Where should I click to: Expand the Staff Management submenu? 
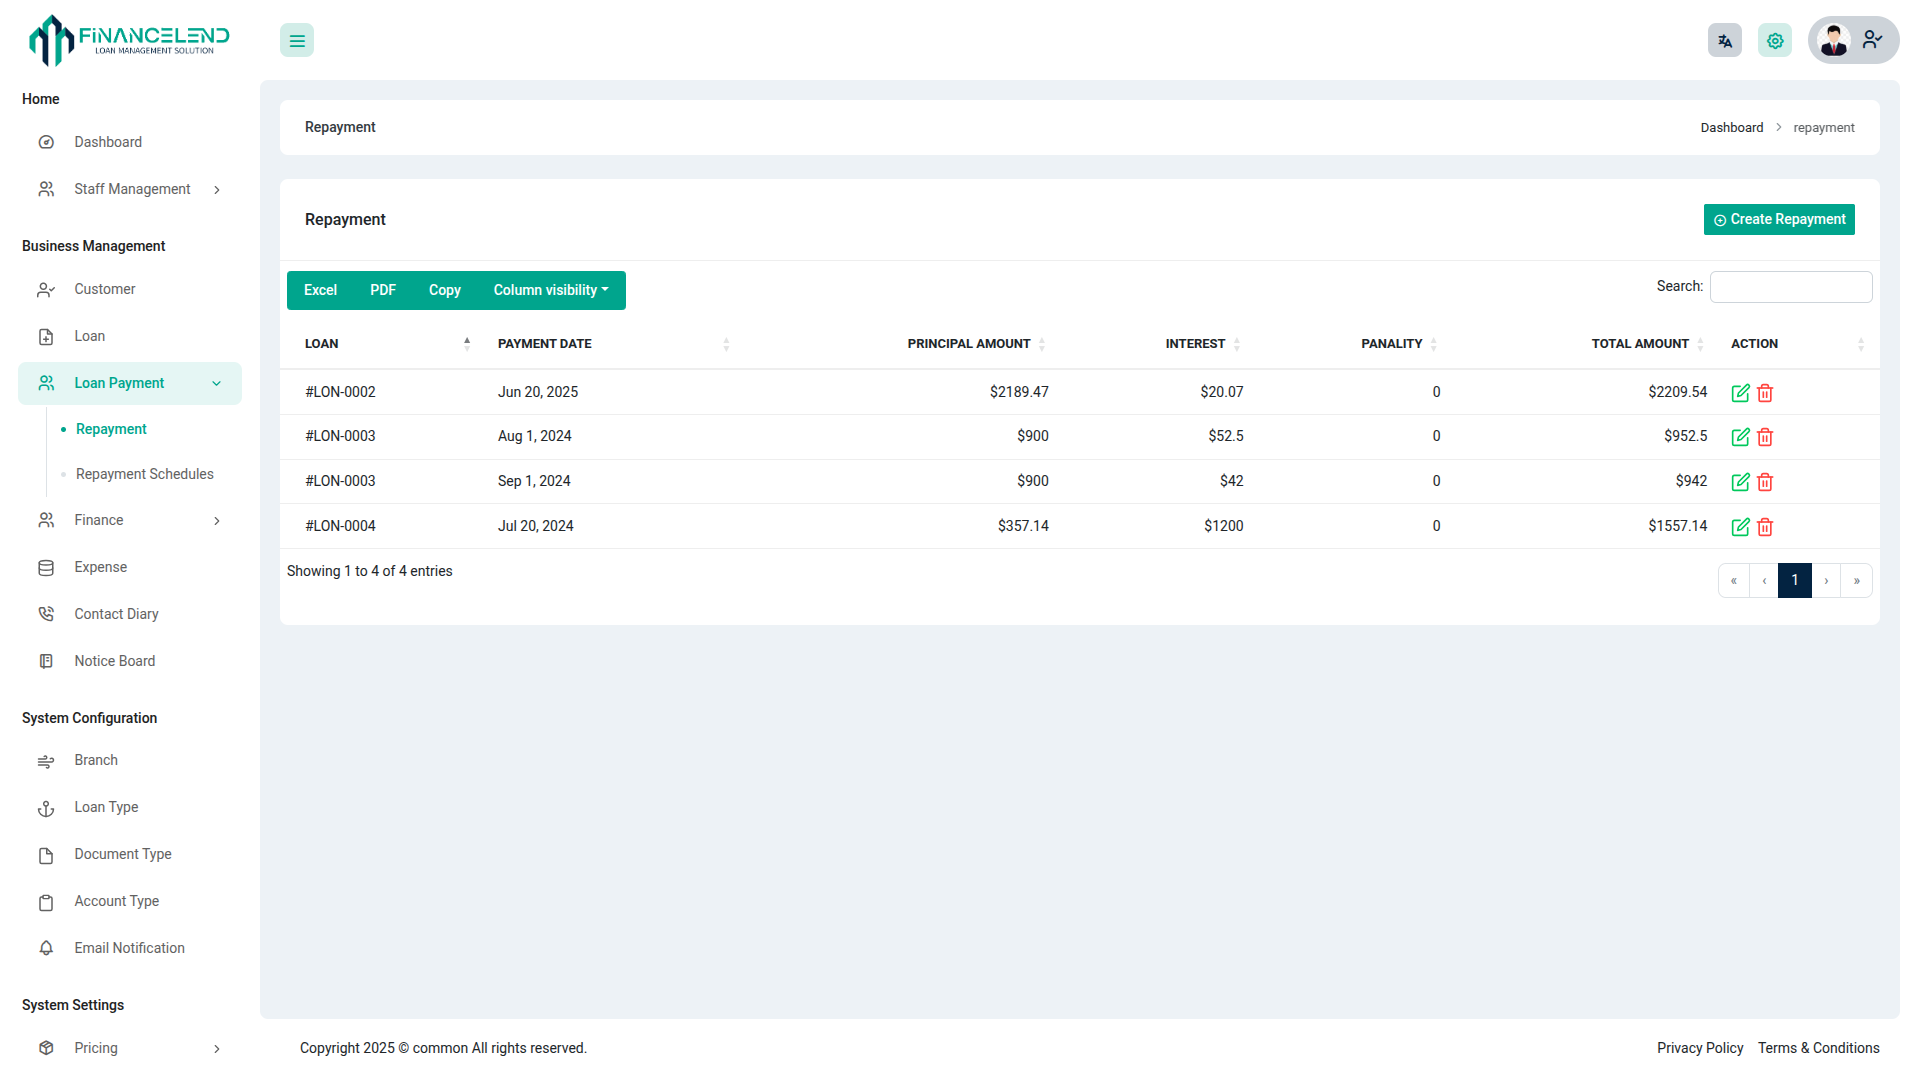132,189
